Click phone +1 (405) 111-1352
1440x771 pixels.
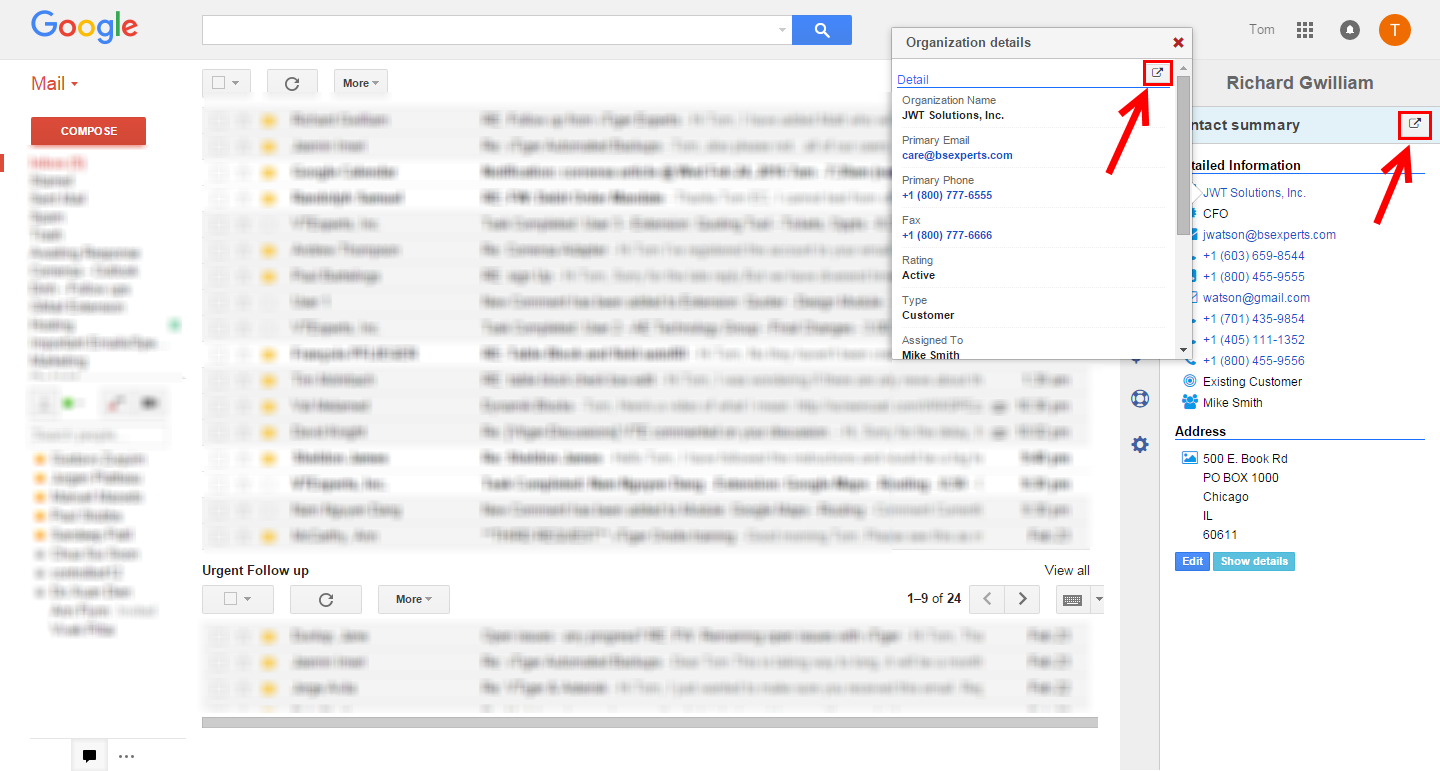(x=1253, y=339)
